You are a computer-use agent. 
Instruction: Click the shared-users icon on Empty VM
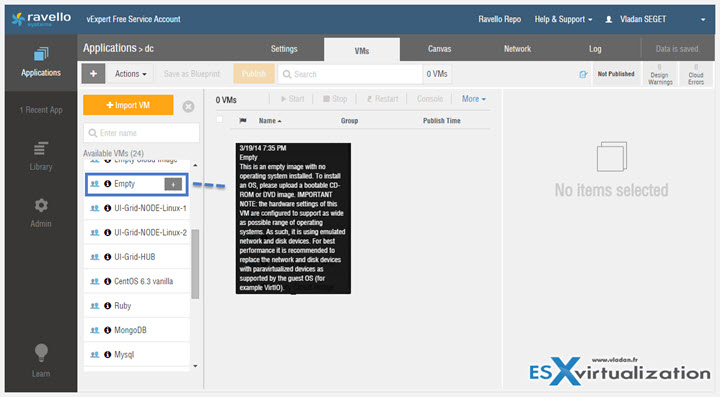click(95, 184)
